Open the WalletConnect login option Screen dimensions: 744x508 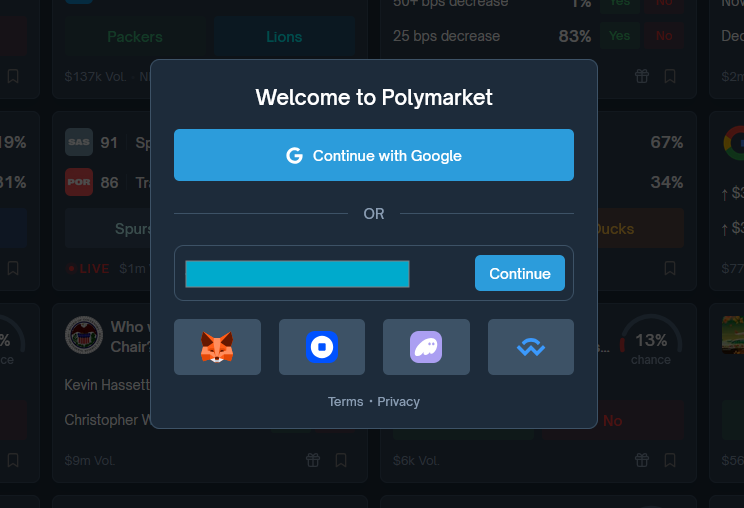[x=530, y=347]
